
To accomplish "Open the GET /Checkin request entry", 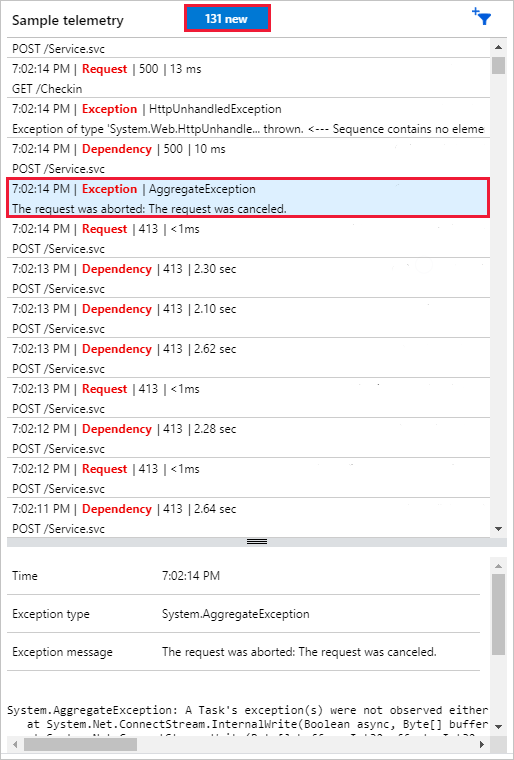I will click(x=248, y=78).
